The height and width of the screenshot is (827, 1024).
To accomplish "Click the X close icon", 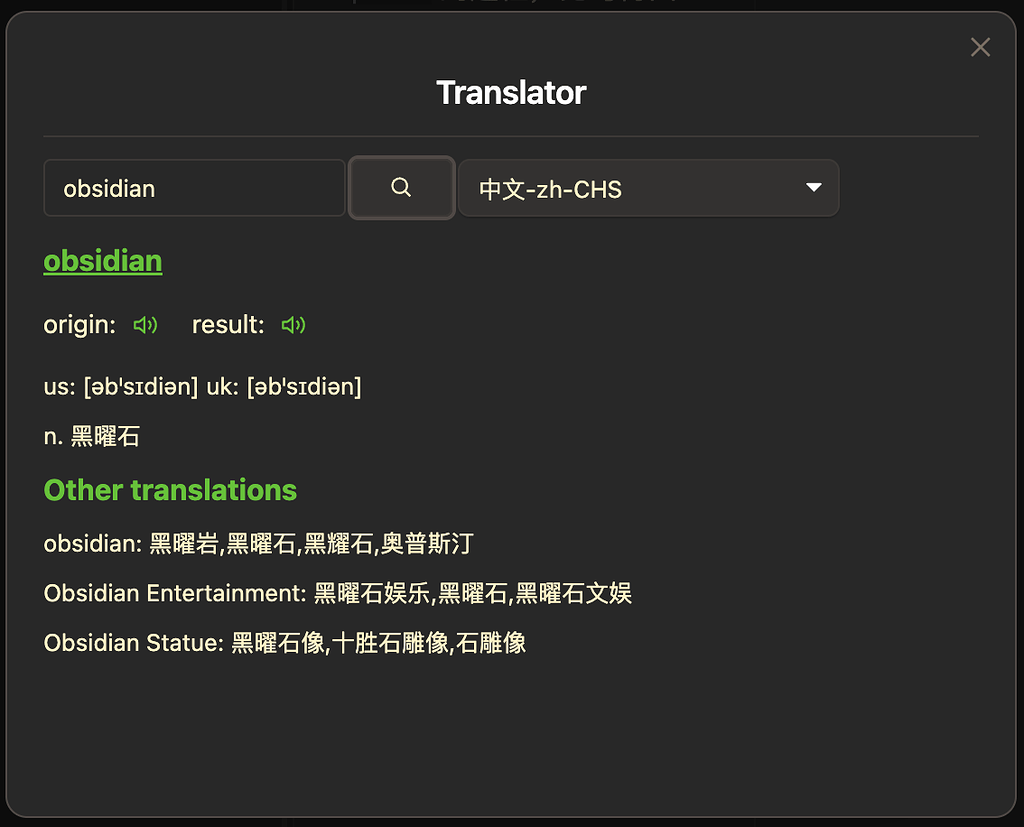I will 980,47.
